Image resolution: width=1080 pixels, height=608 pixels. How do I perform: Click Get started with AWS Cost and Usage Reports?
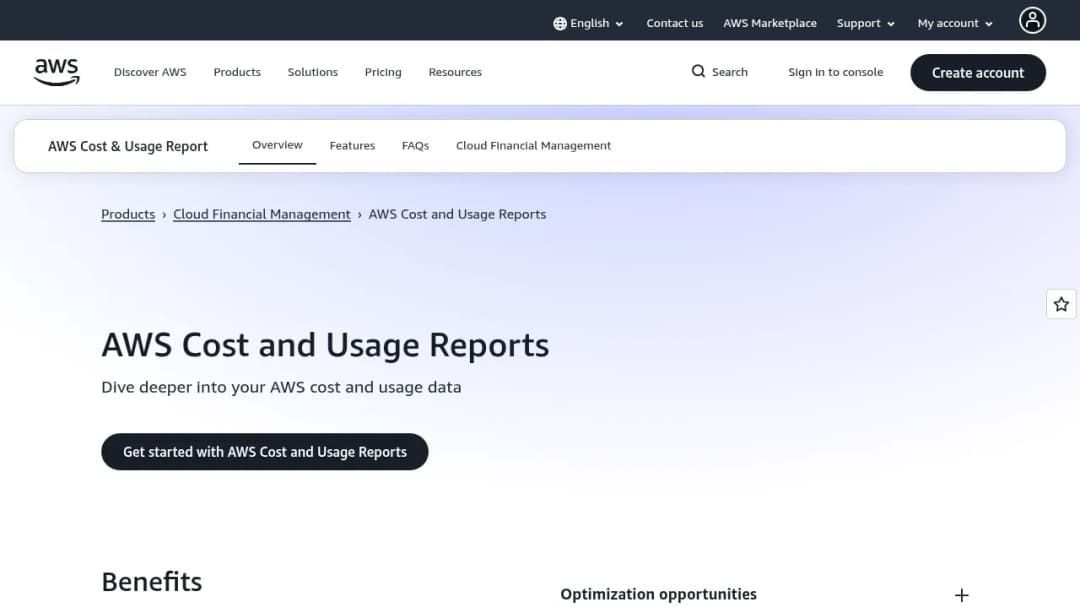pyautogui.click(x=264, y=452)
